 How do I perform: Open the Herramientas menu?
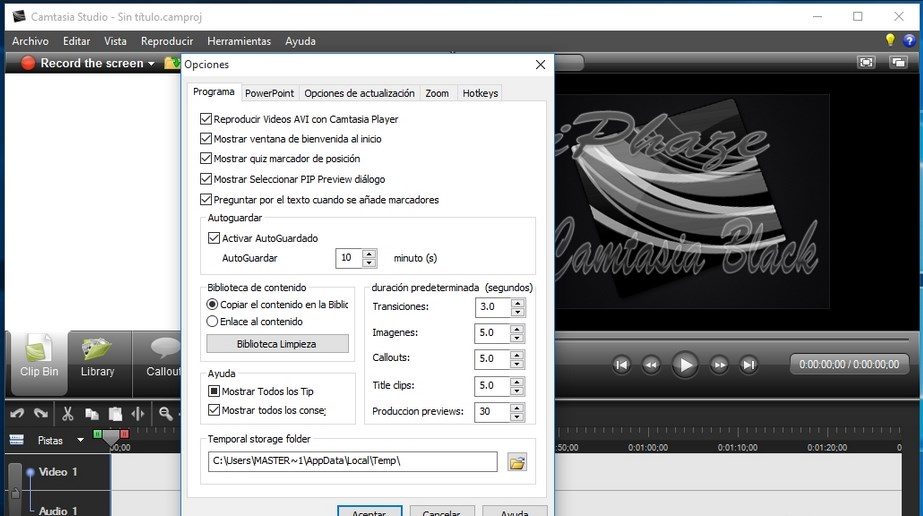239,41
